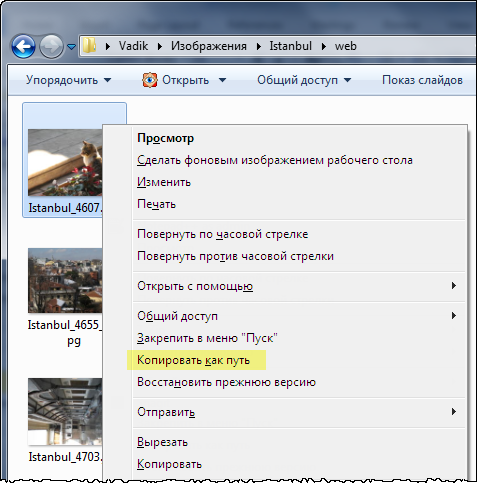
Task: Click the file name Istanbul_4607
Action: pyautogui.click(x=66, y=208)
